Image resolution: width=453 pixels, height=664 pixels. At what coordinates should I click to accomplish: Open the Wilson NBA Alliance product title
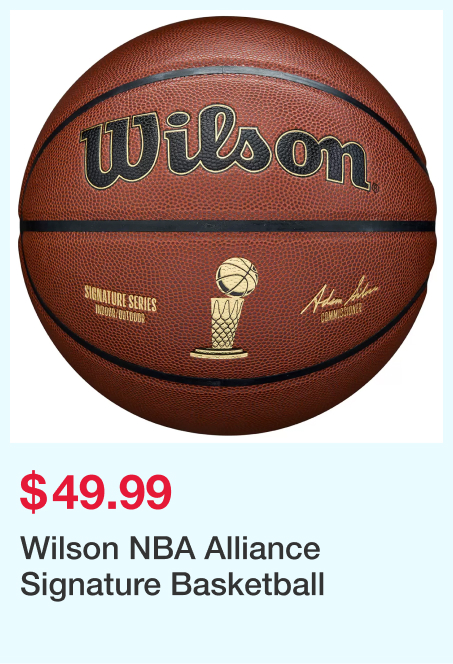(170, 548)
